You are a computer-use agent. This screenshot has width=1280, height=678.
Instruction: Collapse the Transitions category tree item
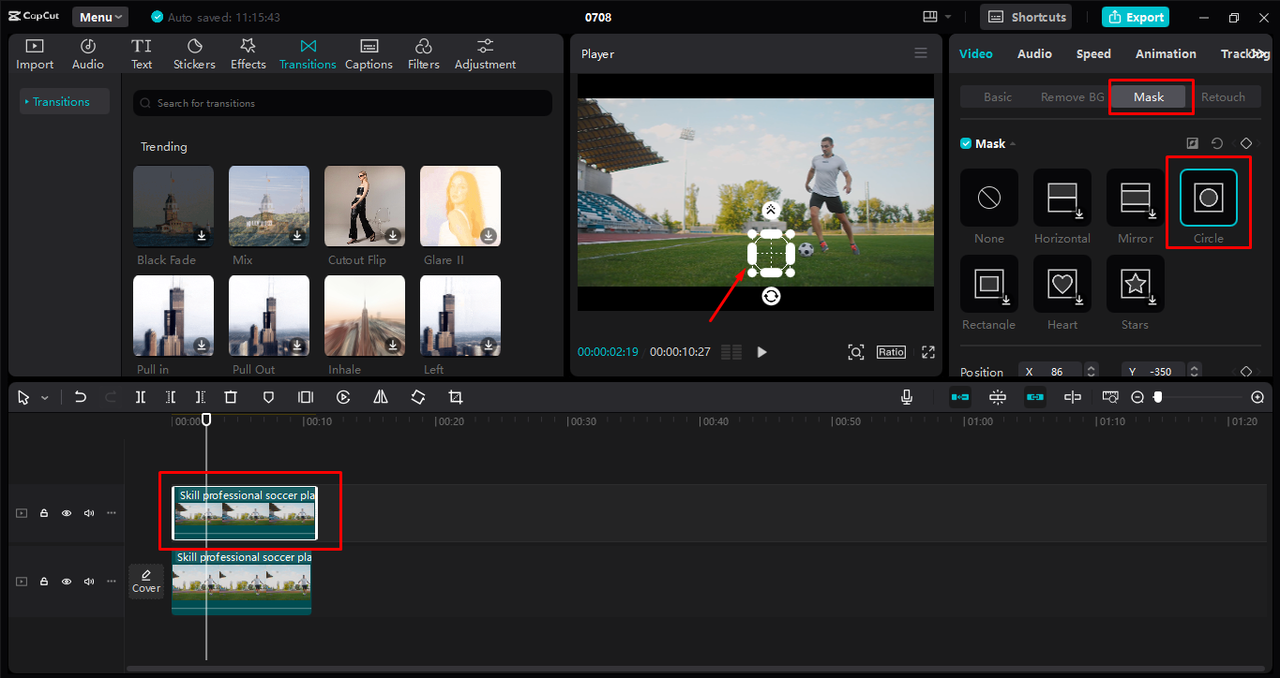(64, 102)
